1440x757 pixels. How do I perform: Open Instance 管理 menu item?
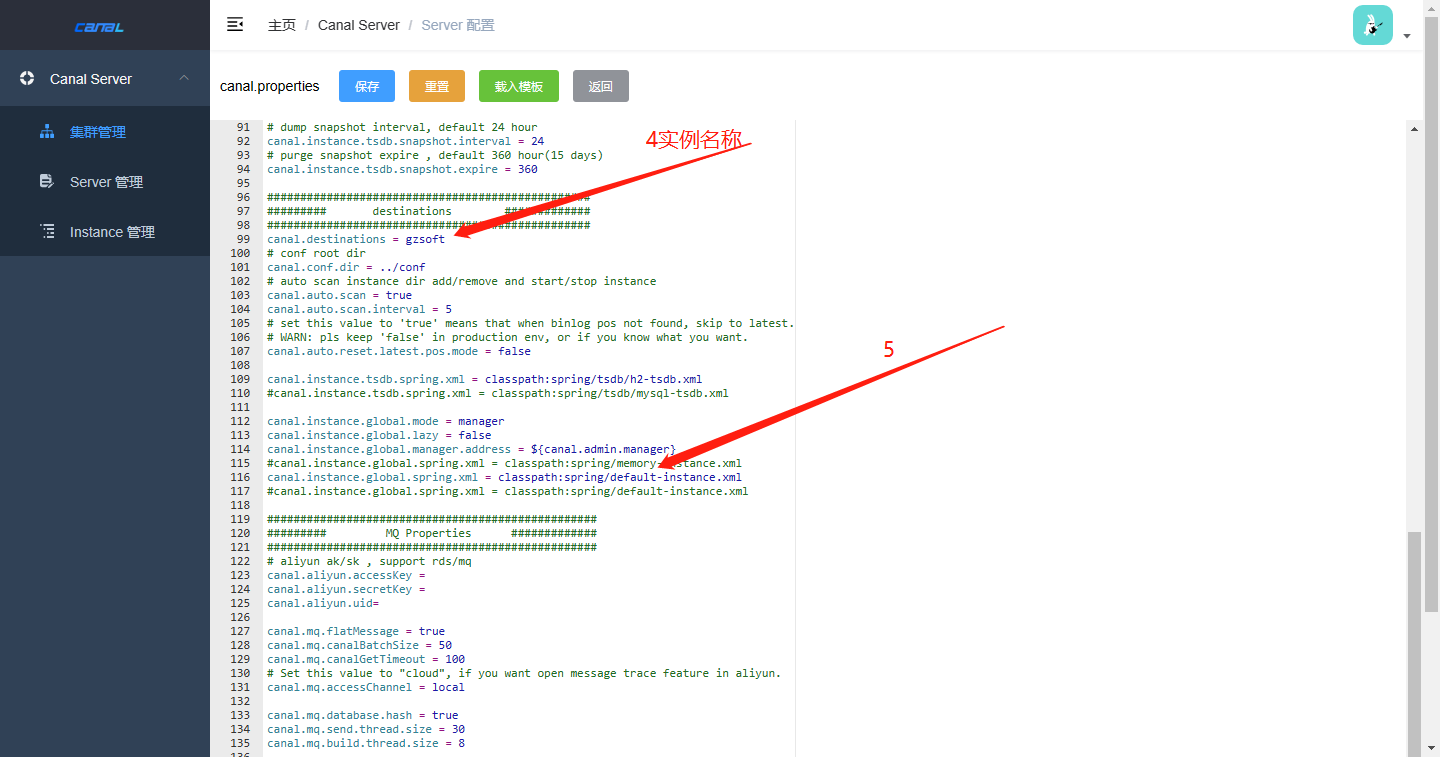click(x=105, y=232)
